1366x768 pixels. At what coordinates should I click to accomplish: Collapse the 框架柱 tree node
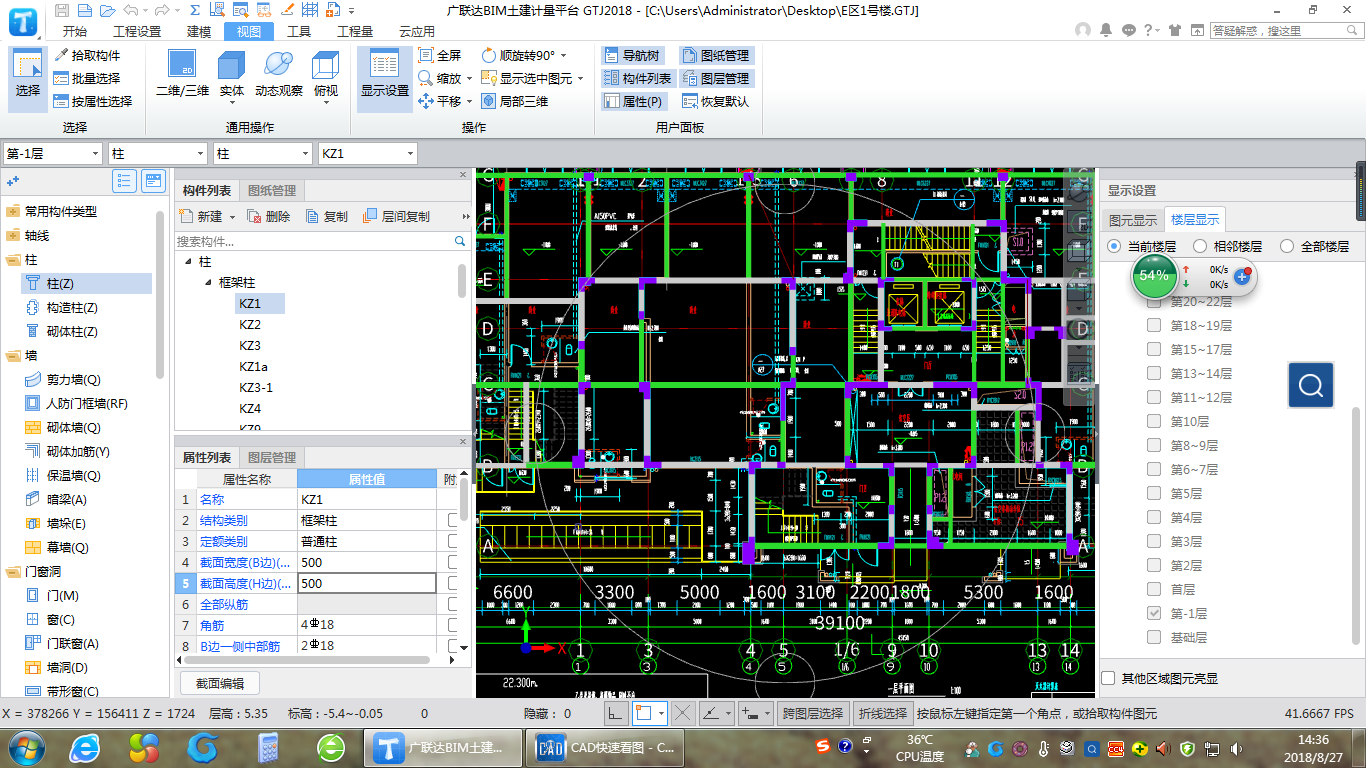[x=208, y=283]
